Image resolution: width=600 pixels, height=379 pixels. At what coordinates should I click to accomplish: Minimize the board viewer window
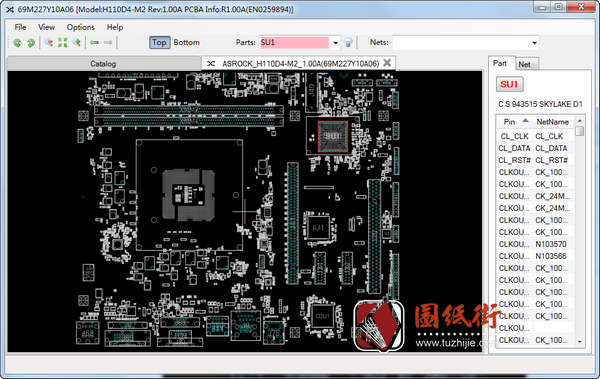(543, 7)
